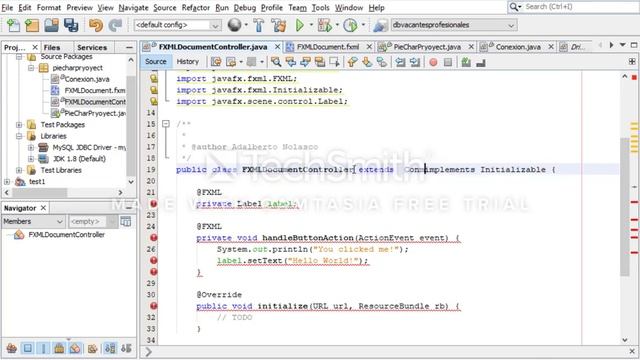640x360 pixels.
Task: Open the Navigate menu
Action: pyautogui.click(x=133, y=7)
